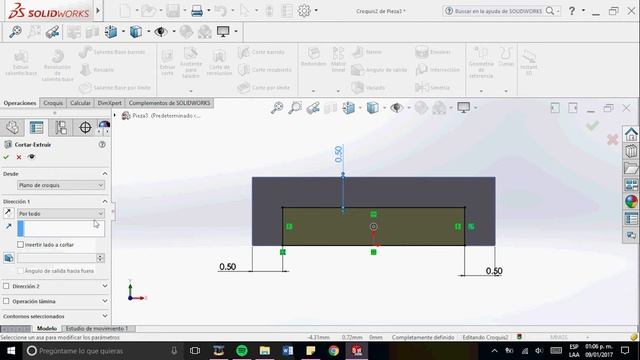Open View settings monitor icon
This screenshot has width=640, height=360.
[x=464, y=108]
